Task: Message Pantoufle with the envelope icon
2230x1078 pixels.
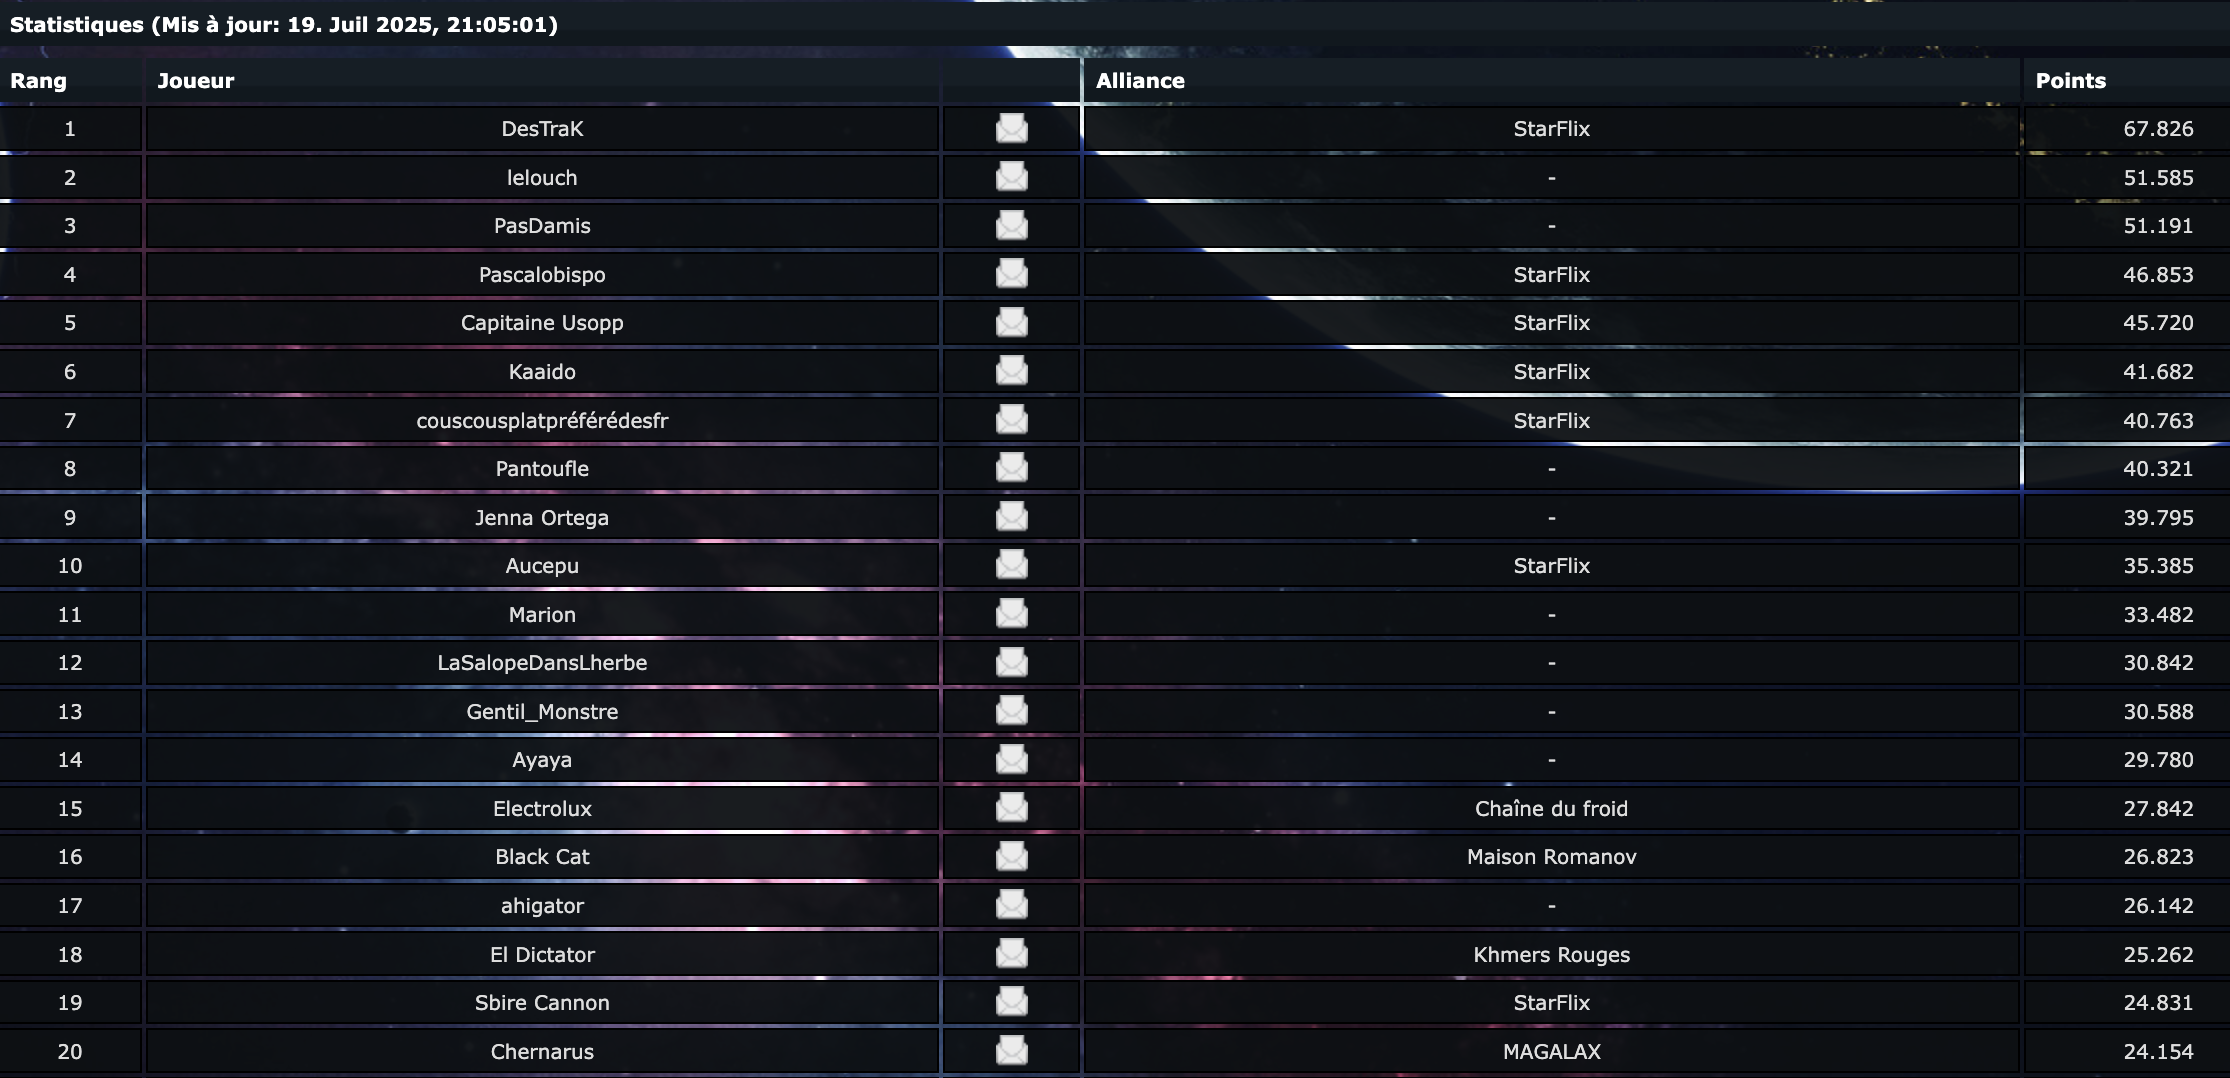Action: coord(1011,468)
